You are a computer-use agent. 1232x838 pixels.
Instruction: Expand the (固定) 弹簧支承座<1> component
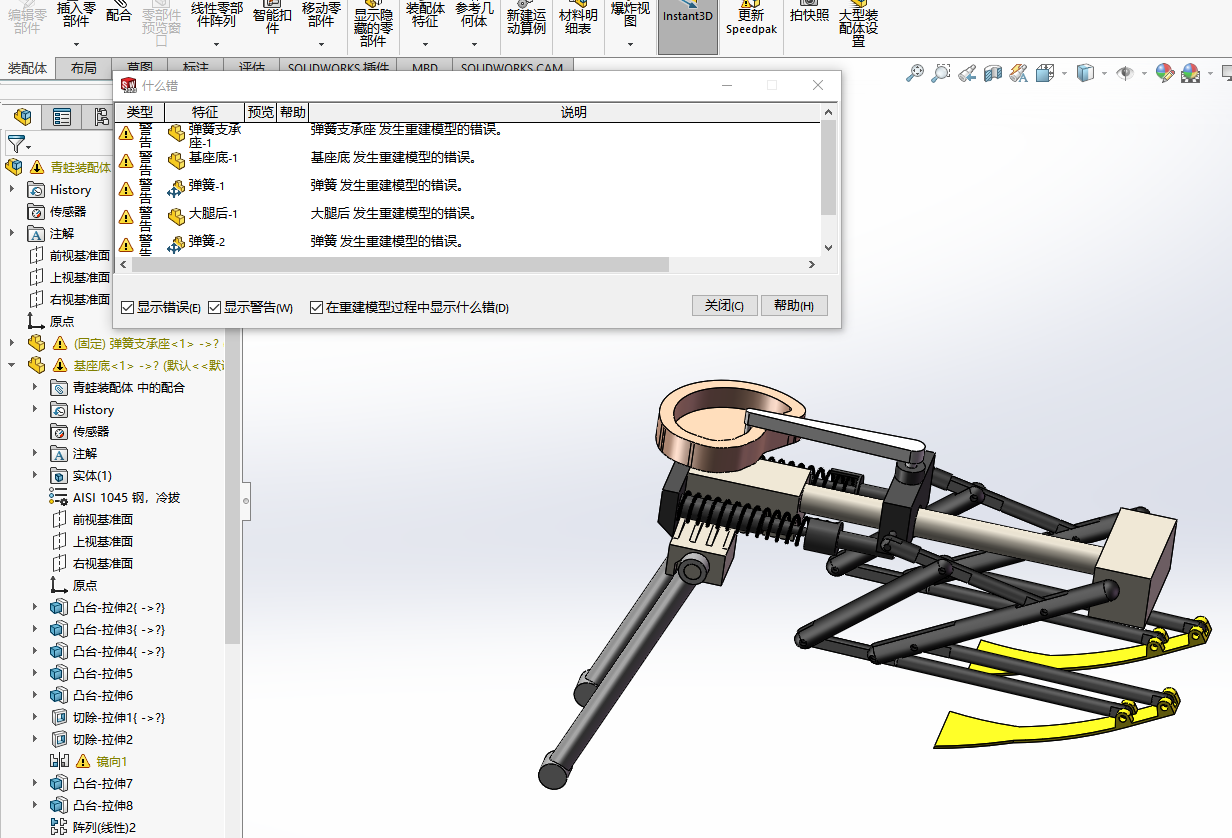click(12, 343)
